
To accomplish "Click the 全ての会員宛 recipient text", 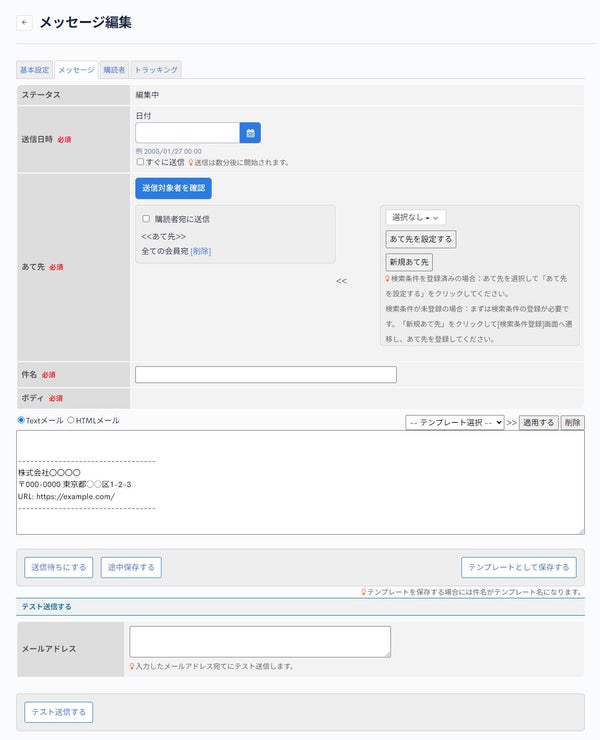I will 165,251.
